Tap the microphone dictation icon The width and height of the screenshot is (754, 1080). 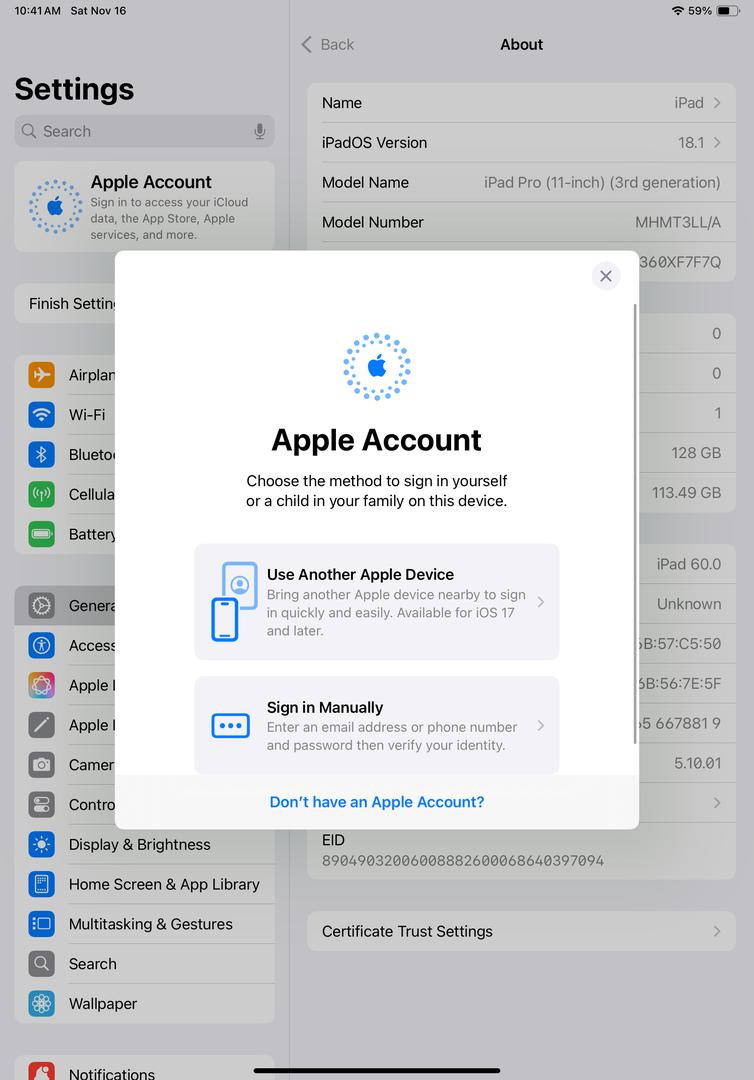point(260,131)
